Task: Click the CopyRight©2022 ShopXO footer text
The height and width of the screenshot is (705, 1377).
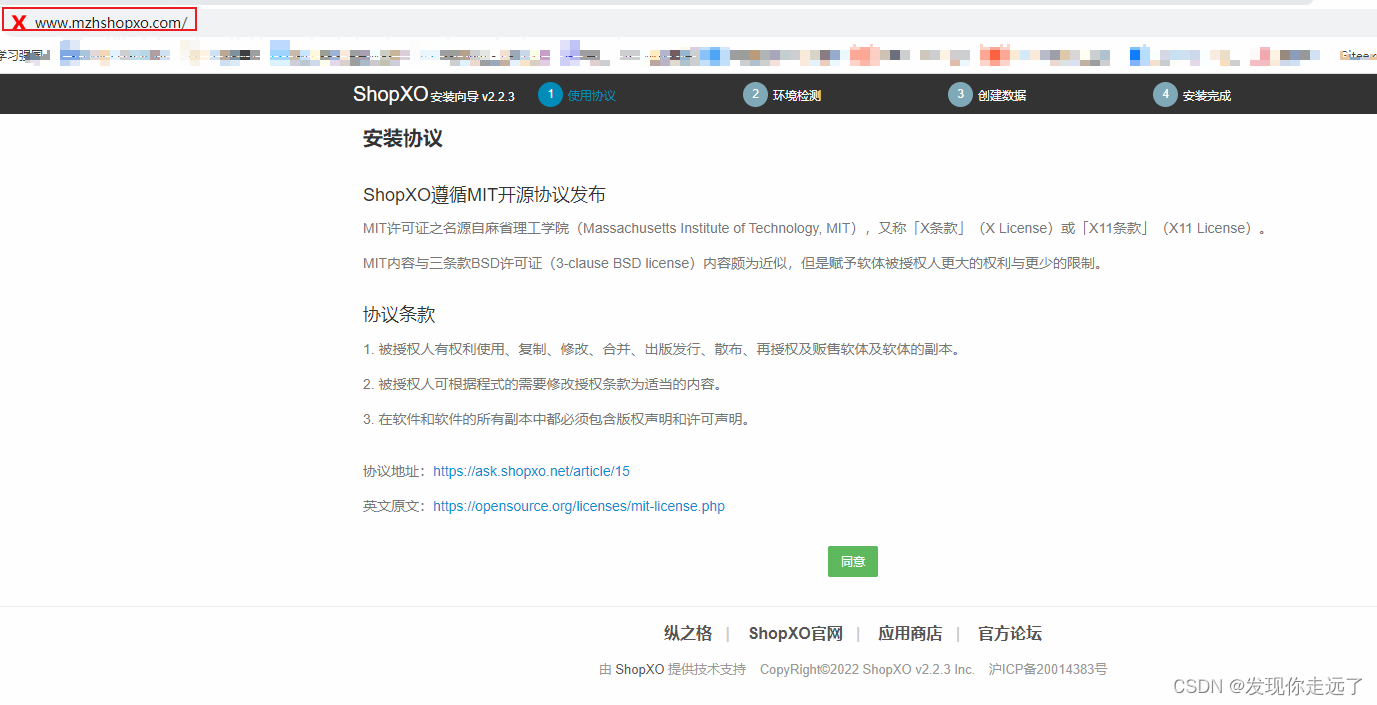Action: pos(867,669)
